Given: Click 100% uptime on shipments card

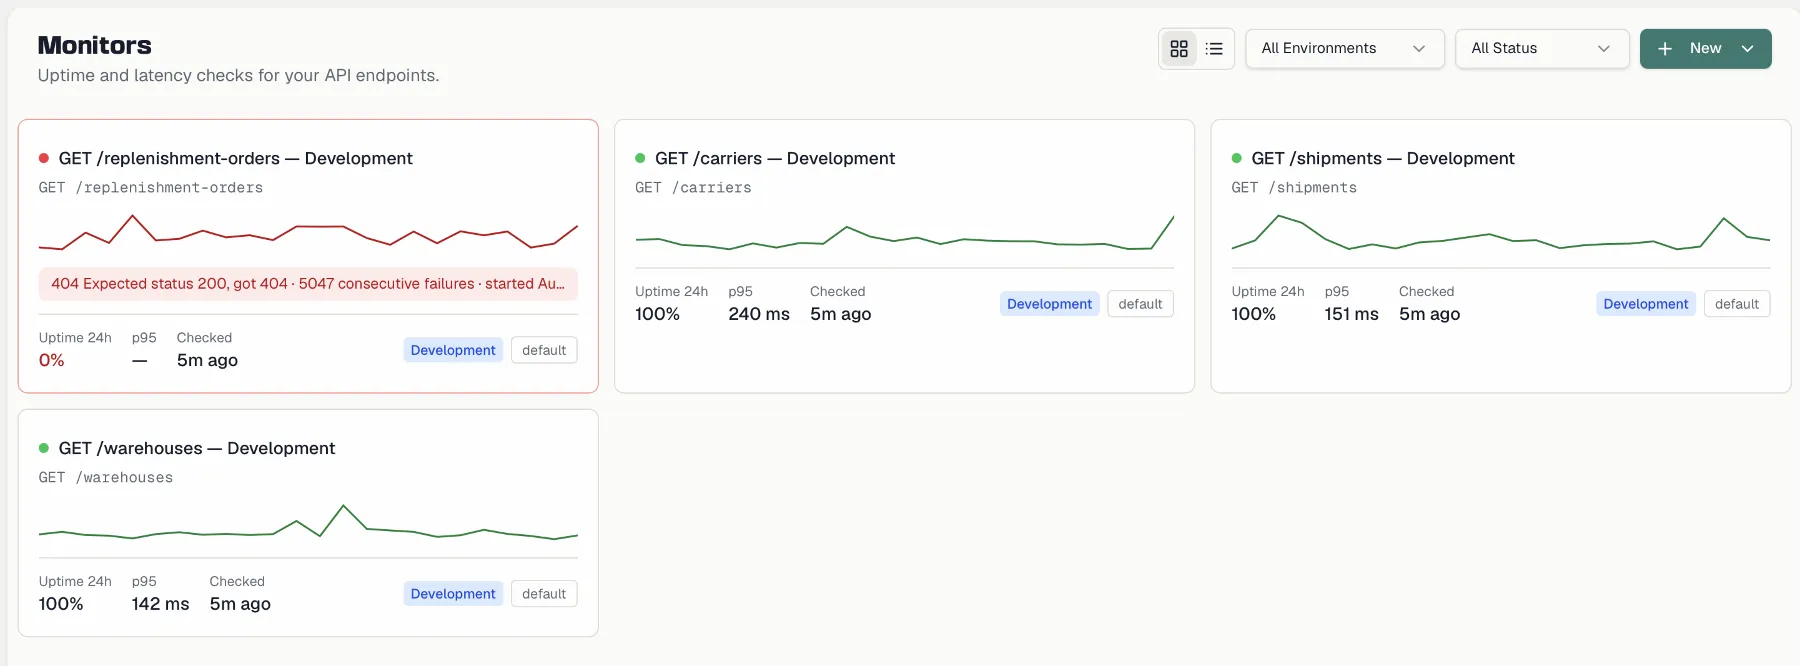Looking at the screenshot, I should click(1254, 314).
